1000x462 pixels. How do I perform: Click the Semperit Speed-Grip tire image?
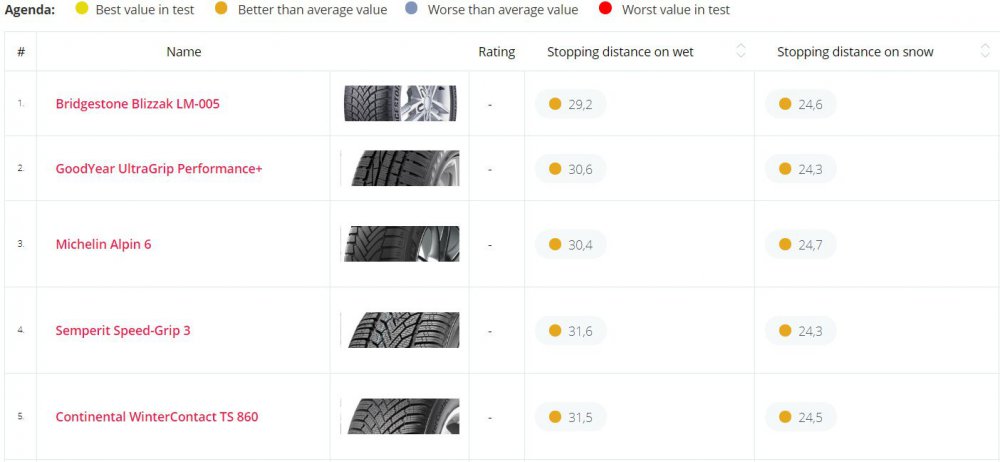pos(400,331)
